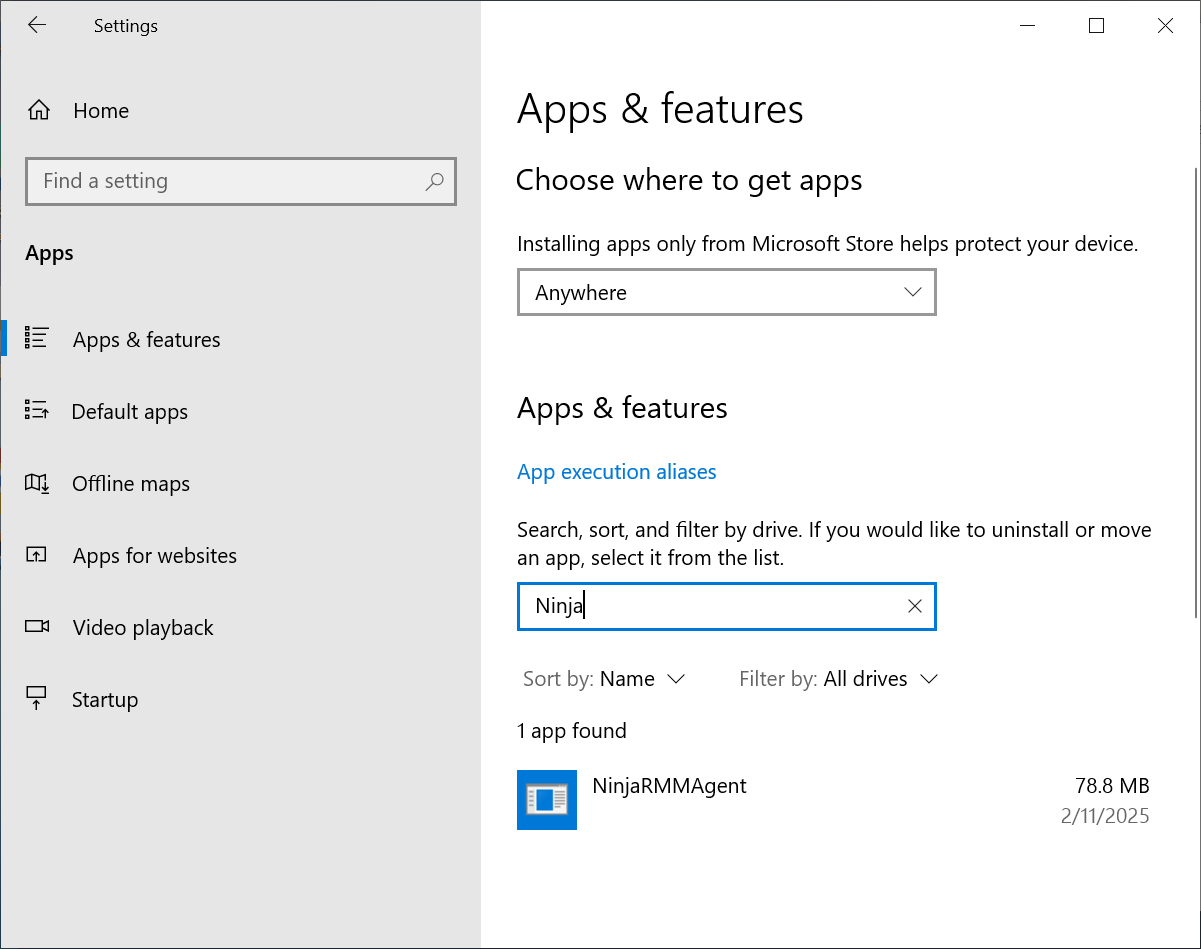Click the Video playback camera icon
Screen dimensions: 1201x949
tap(37, 627)
